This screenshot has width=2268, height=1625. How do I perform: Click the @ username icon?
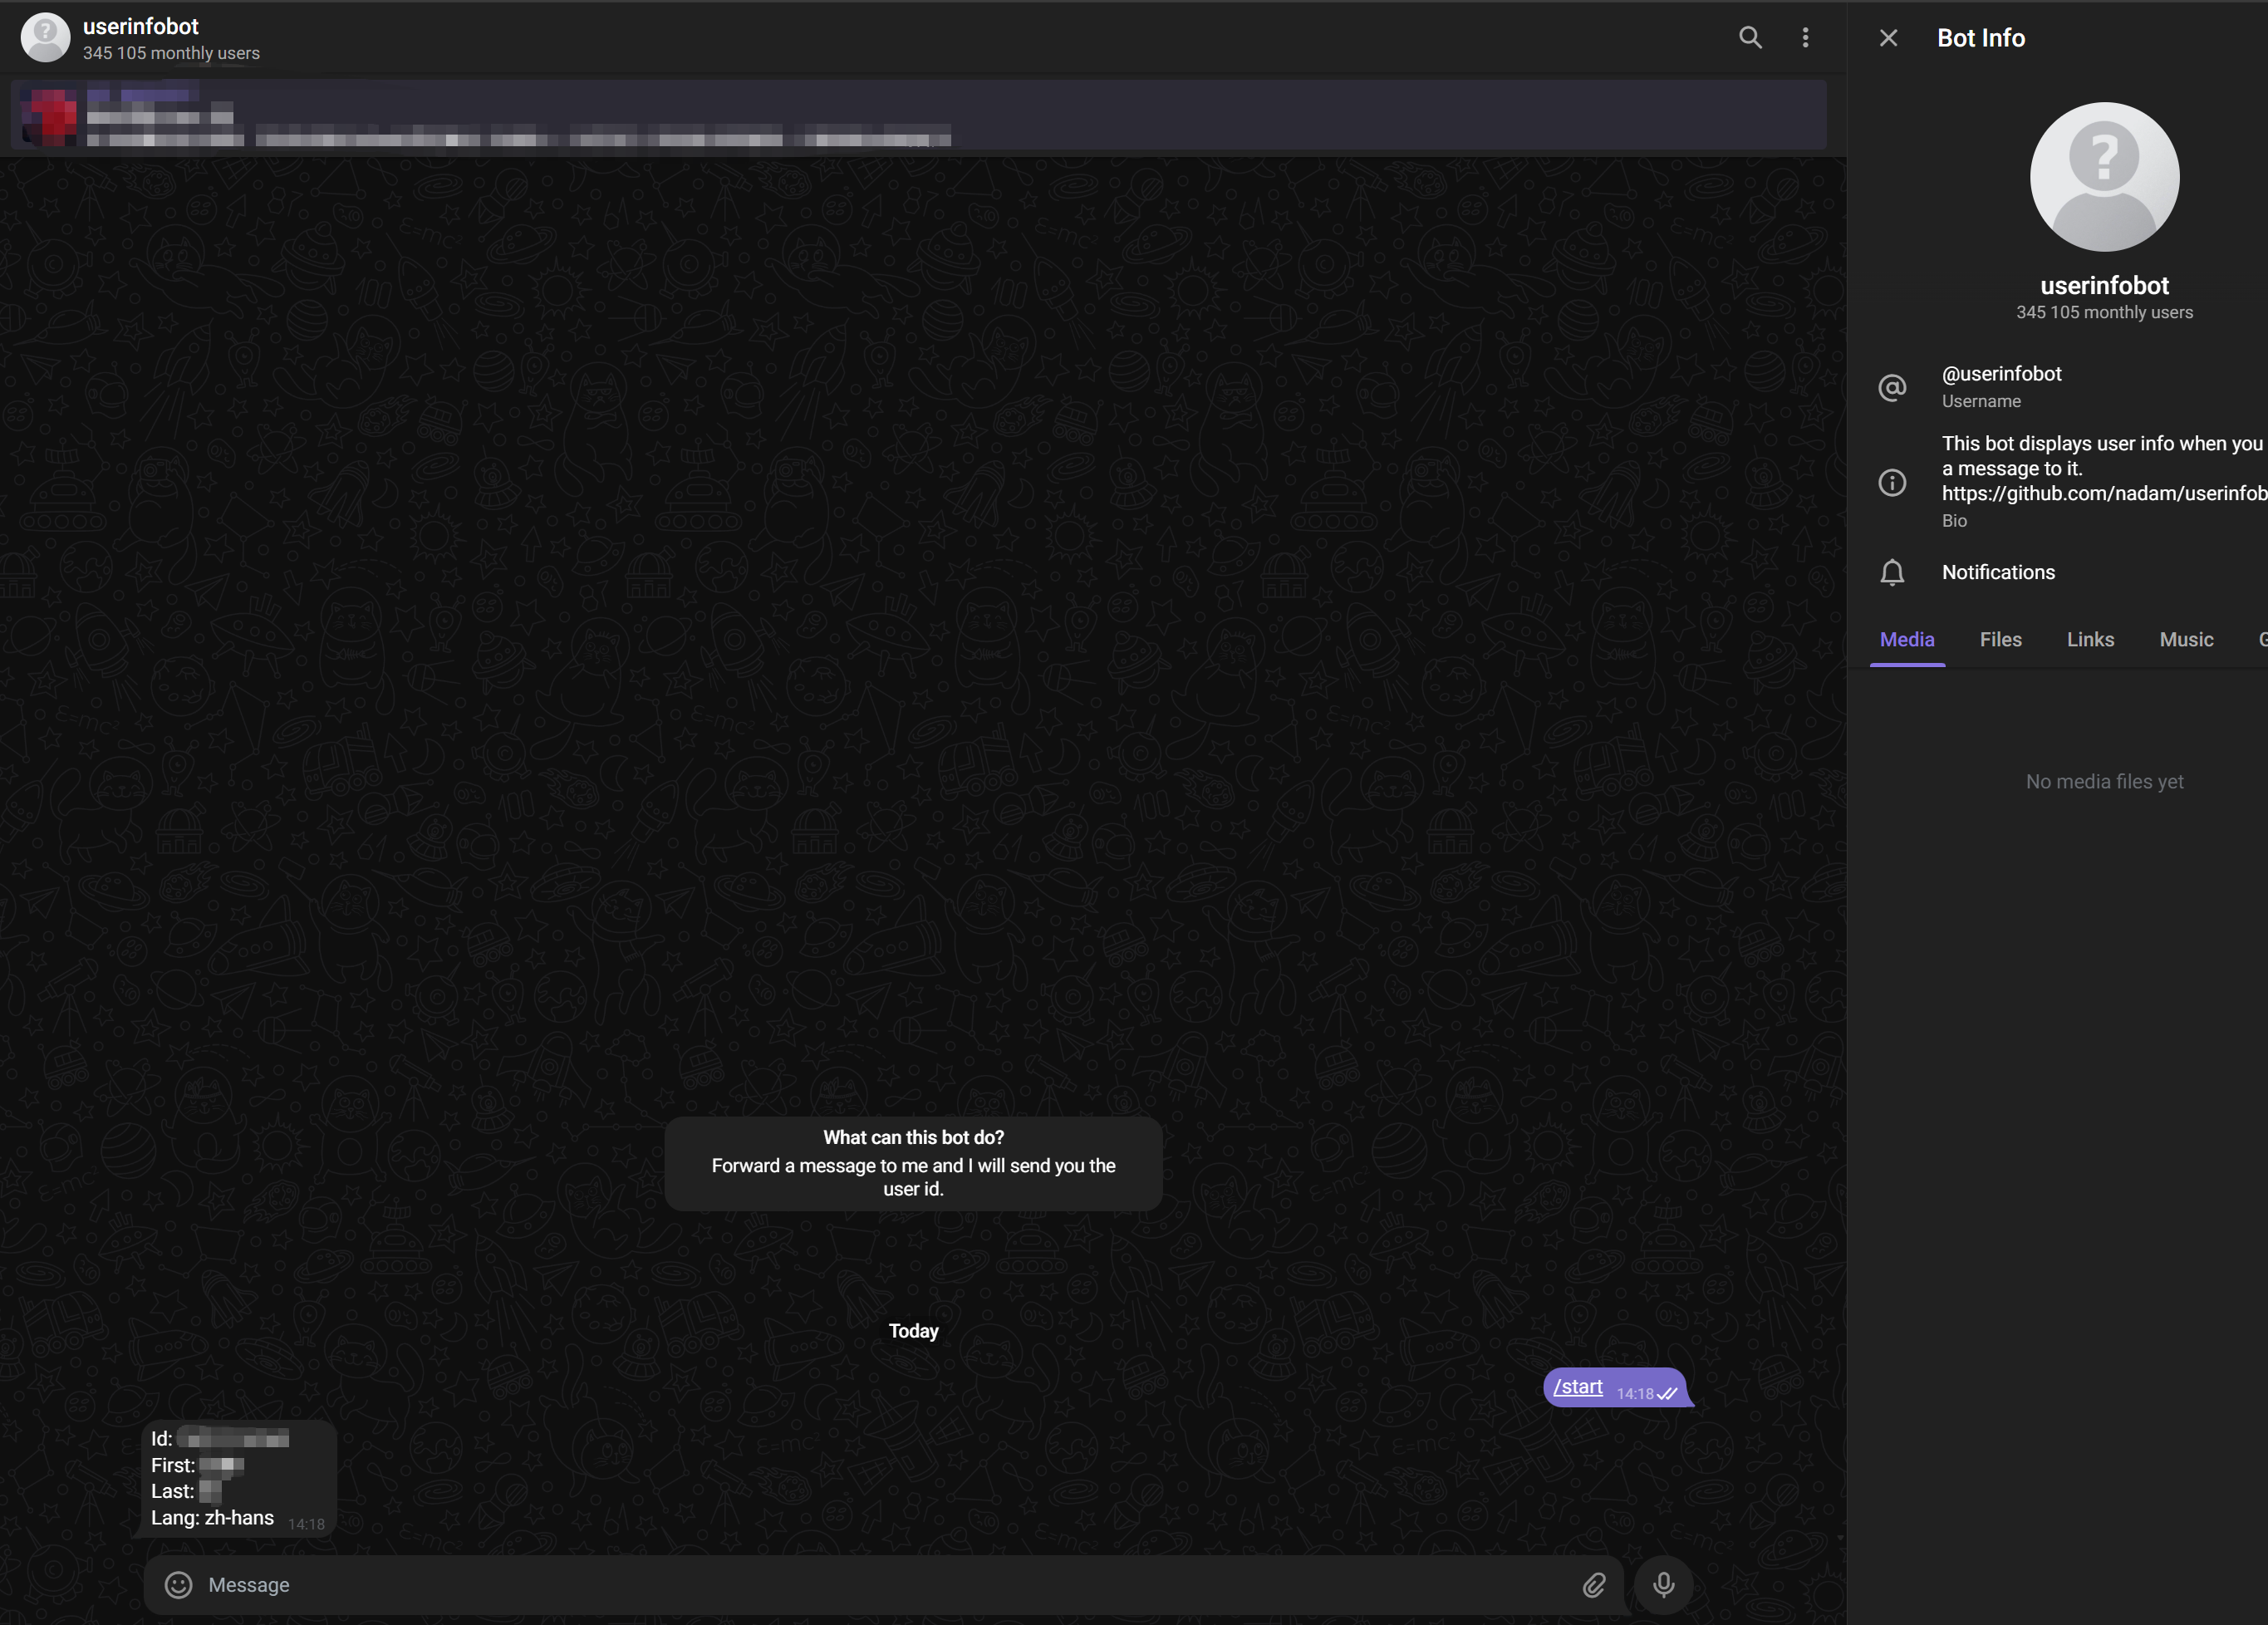coord(1892,387)
